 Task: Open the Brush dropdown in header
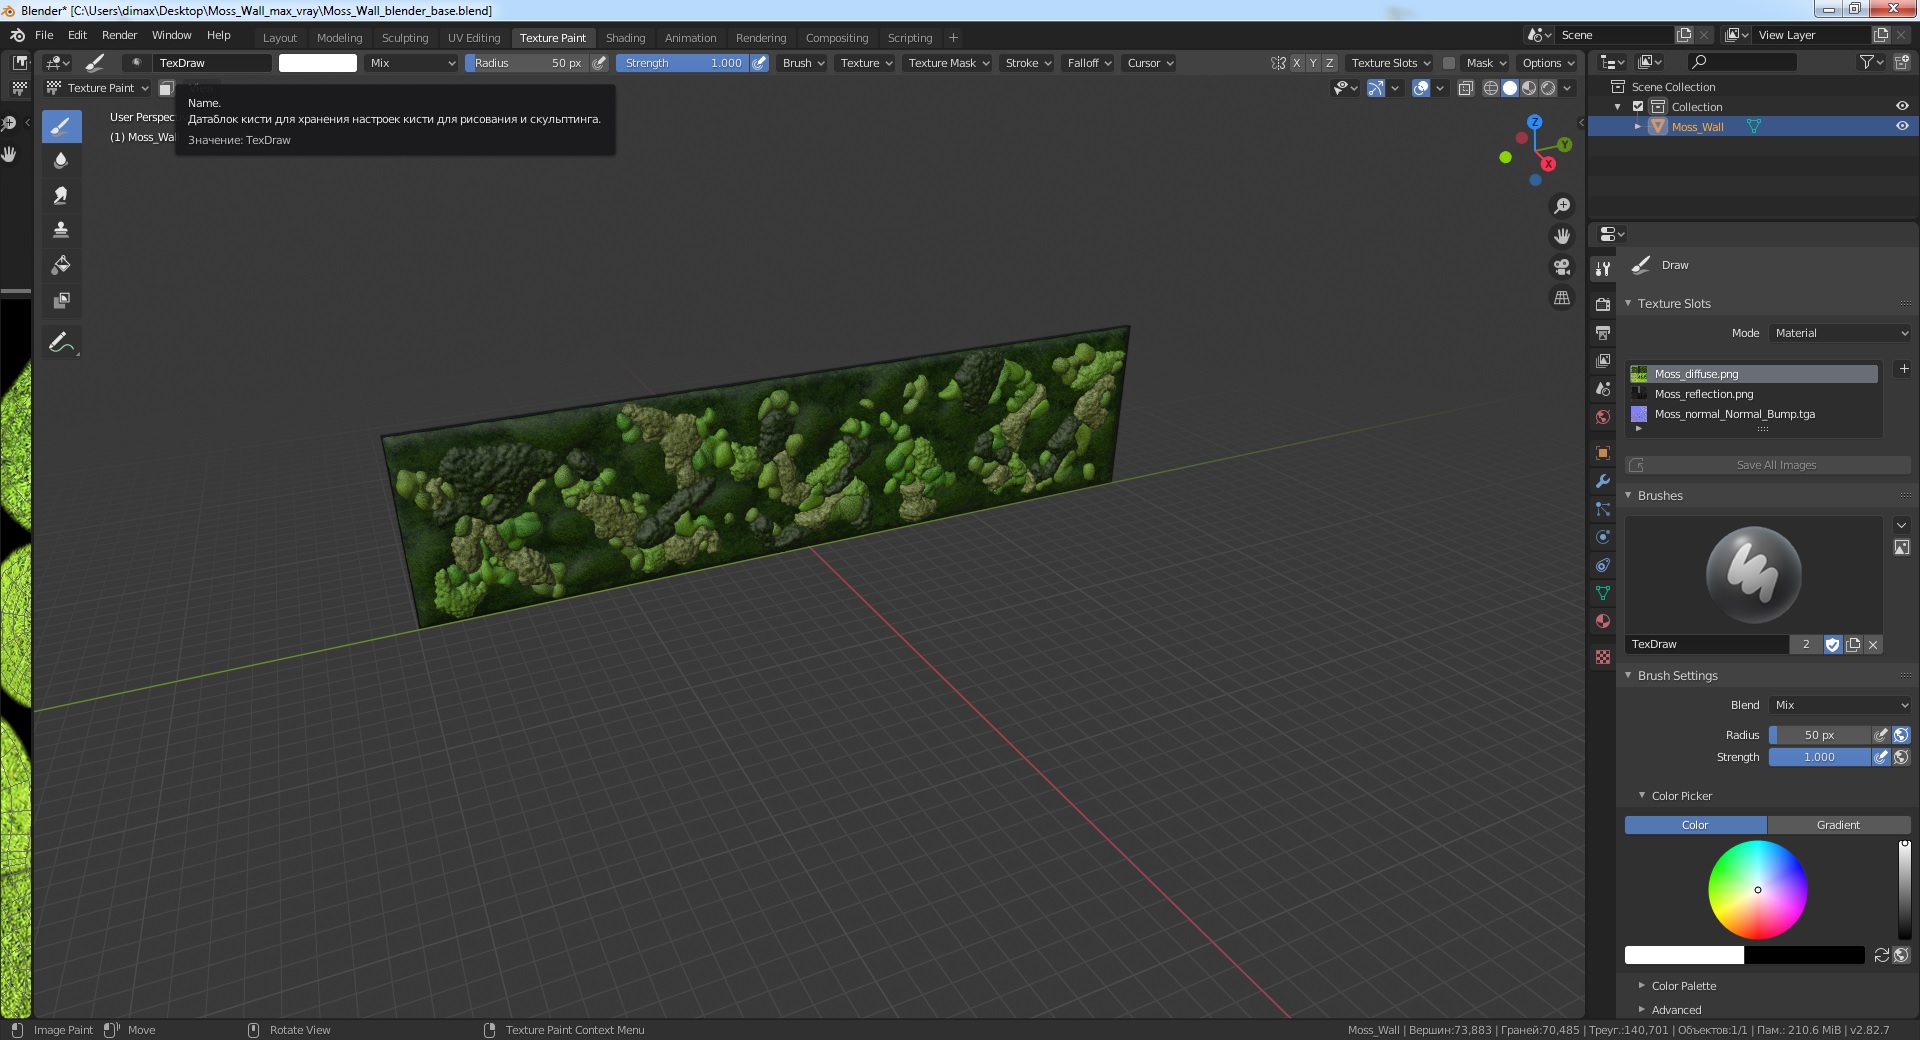pyautogui.click(x=803, y=63)
